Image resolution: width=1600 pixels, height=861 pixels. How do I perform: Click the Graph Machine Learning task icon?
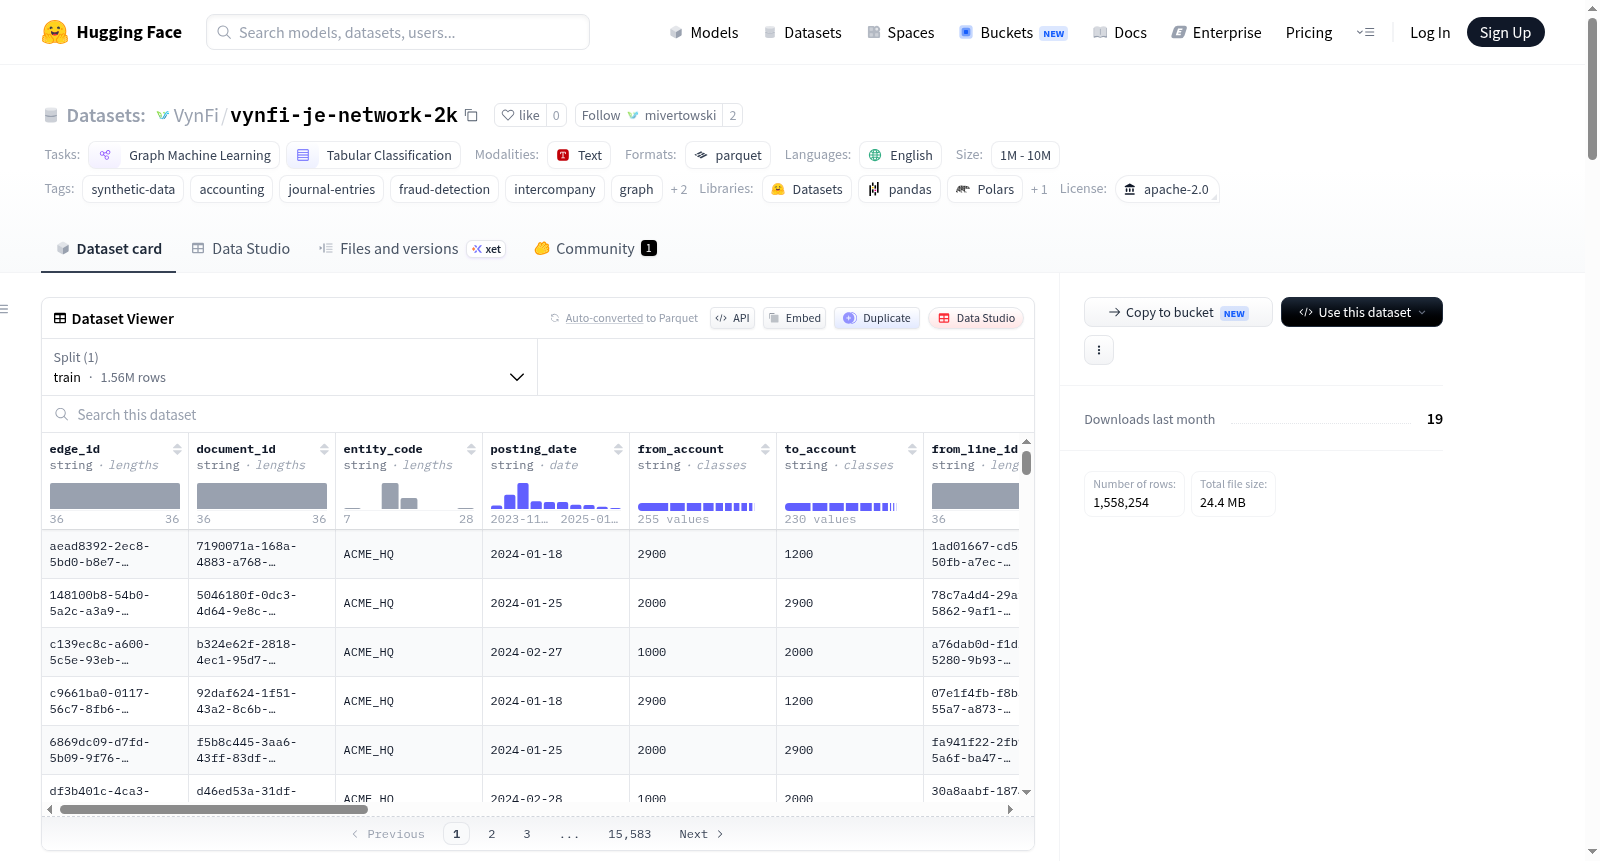tap(105, 155)
